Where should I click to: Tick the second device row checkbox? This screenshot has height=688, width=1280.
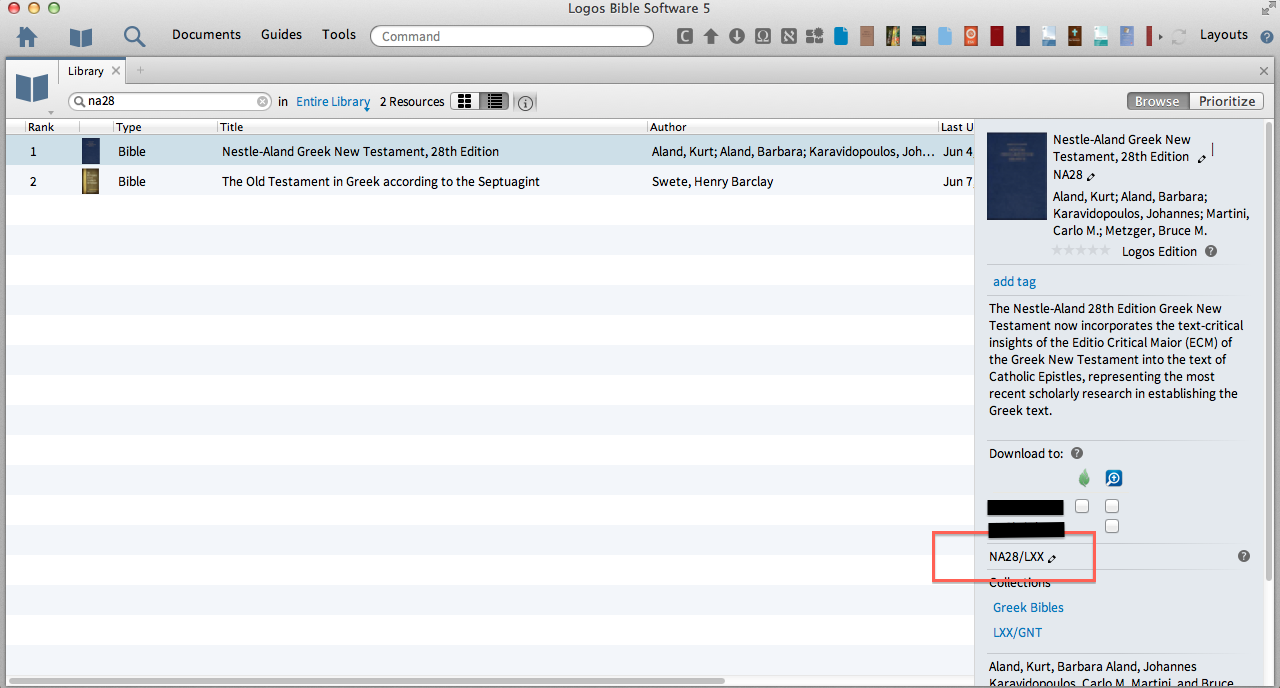click(1112, 526)
